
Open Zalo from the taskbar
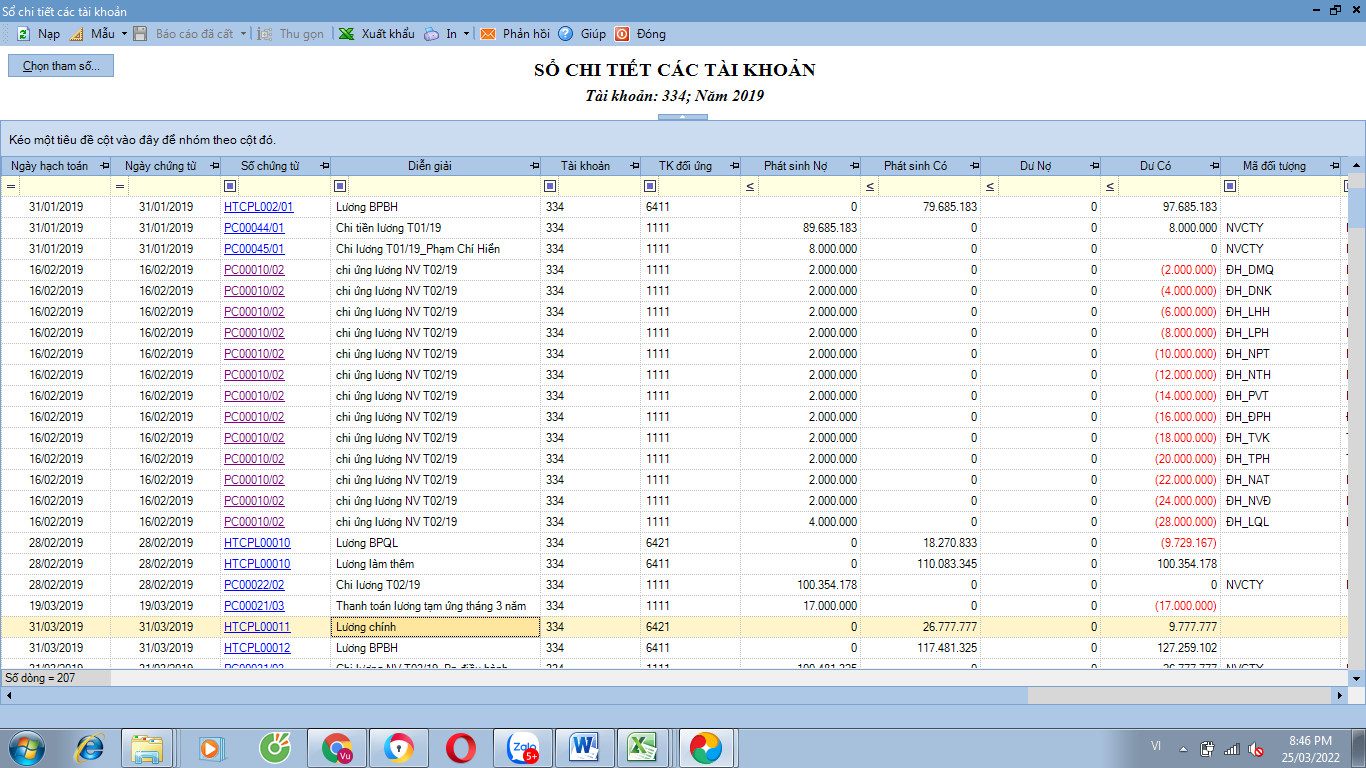coord(523,747)
